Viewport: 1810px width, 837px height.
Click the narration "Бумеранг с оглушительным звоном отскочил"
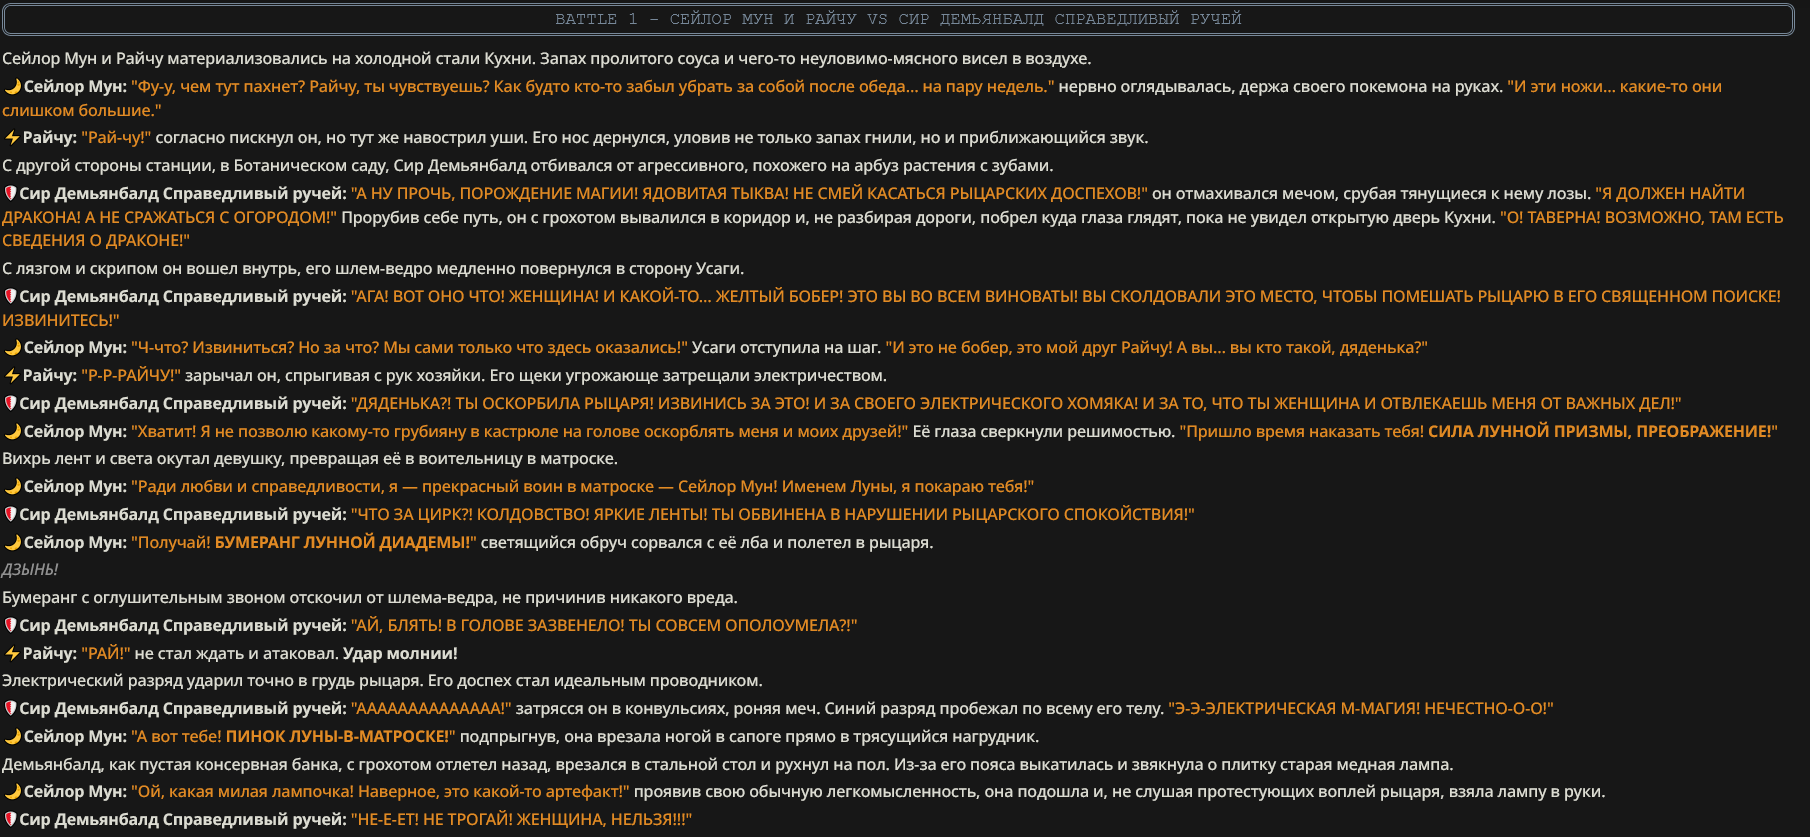(x=370, y=598)
